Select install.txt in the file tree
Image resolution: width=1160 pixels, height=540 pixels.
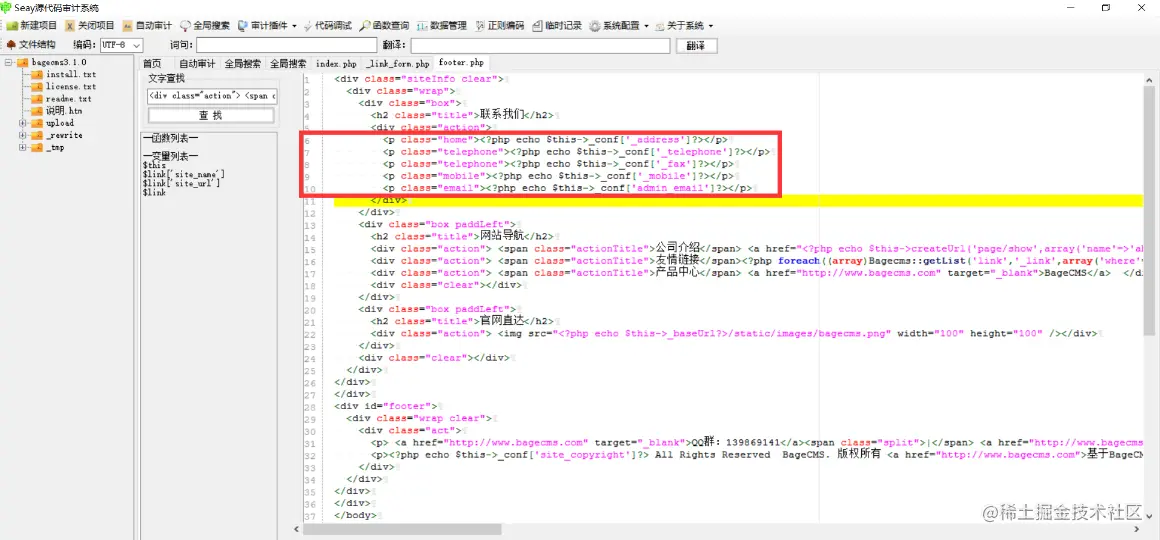pyautogui.click(x=71, y=75)
